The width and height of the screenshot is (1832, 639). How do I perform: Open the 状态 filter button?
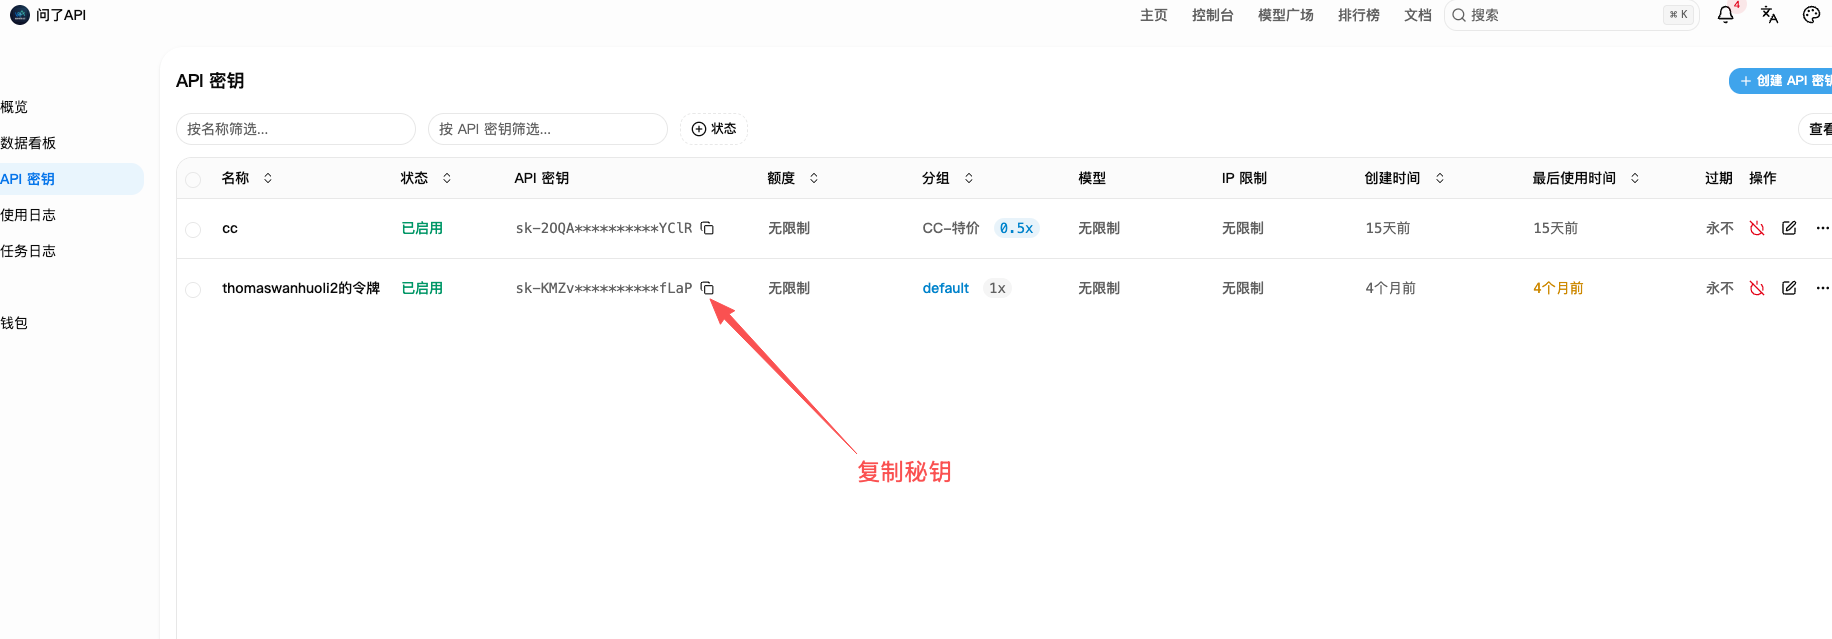pyautogui.click(x=714, y=129)
